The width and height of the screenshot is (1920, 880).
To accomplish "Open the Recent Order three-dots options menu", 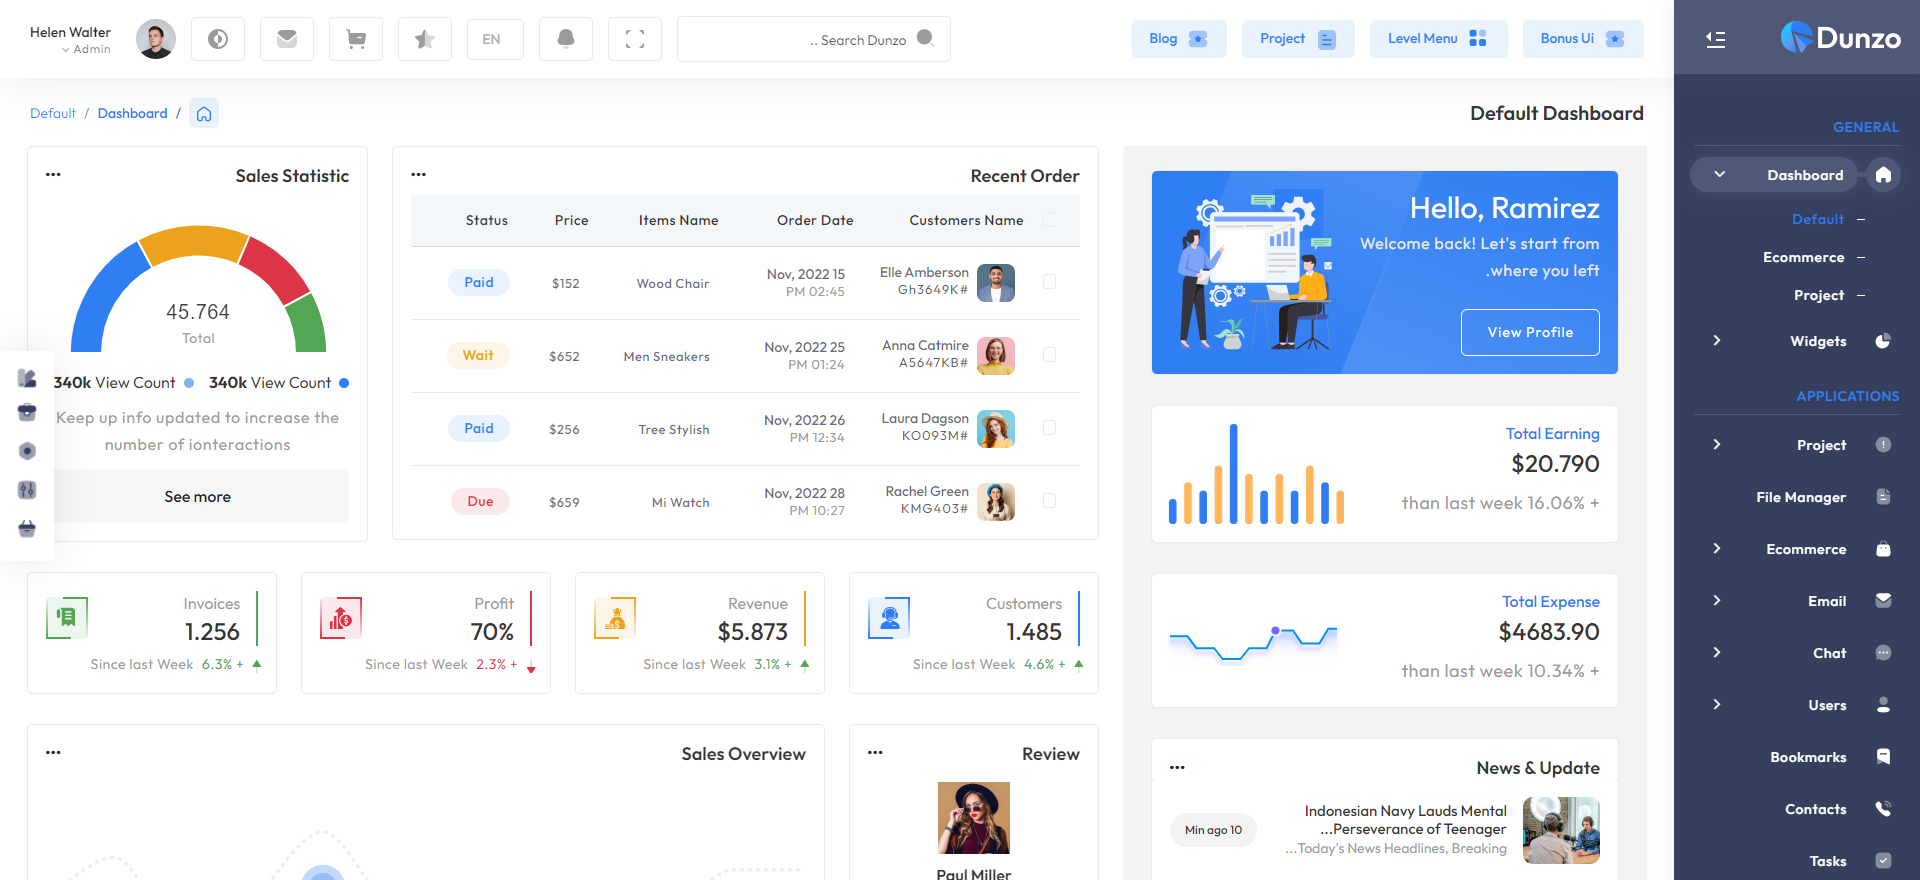I will click(419, 175).
